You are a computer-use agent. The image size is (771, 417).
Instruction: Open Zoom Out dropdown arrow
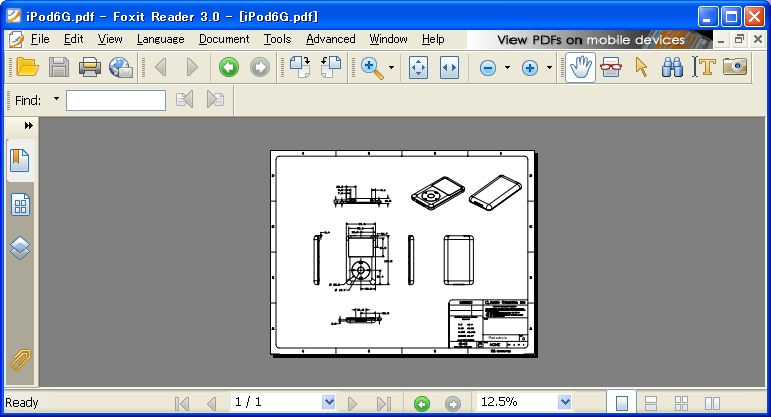(507, 67)
